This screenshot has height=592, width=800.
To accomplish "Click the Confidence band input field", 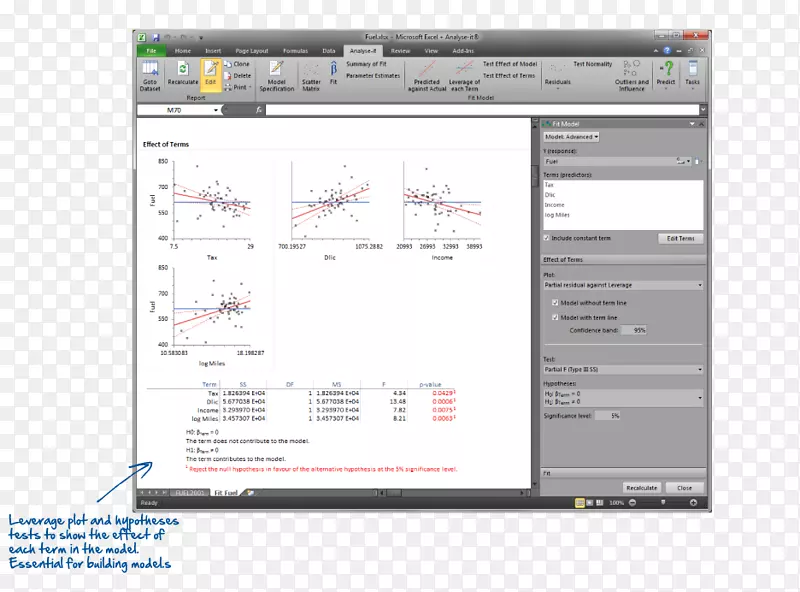I will point(634,329).
